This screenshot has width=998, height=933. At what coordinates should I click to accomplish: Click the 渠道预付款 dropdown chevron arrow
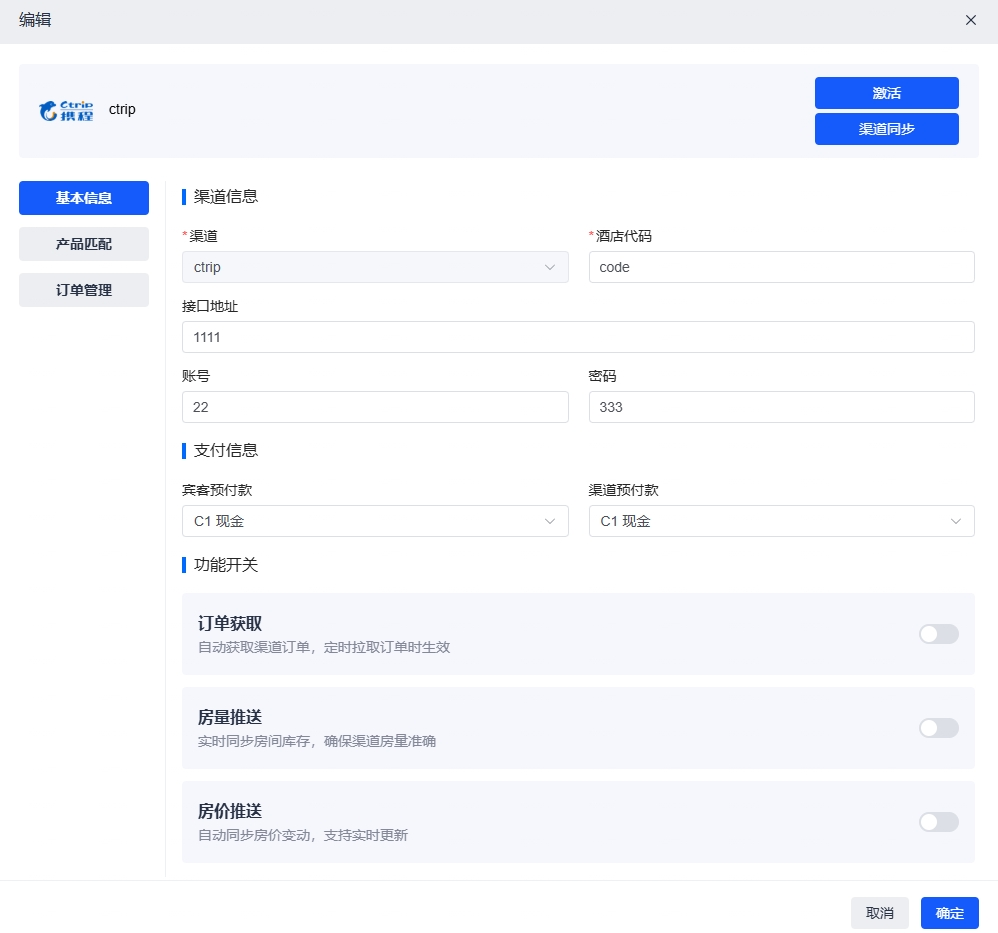tap(956, 521)
